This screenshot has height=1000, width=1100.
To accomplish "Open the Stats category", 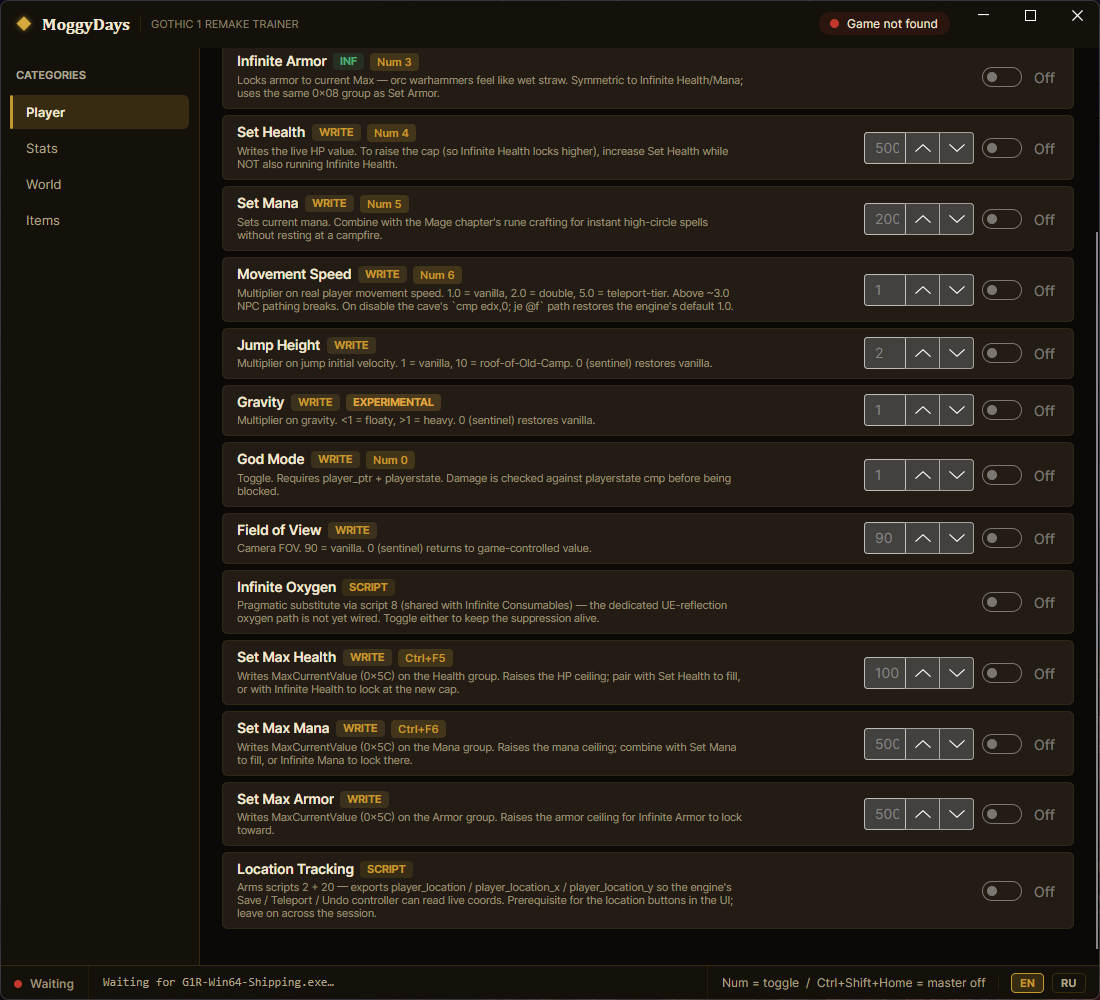I will [x=100, y=148].
